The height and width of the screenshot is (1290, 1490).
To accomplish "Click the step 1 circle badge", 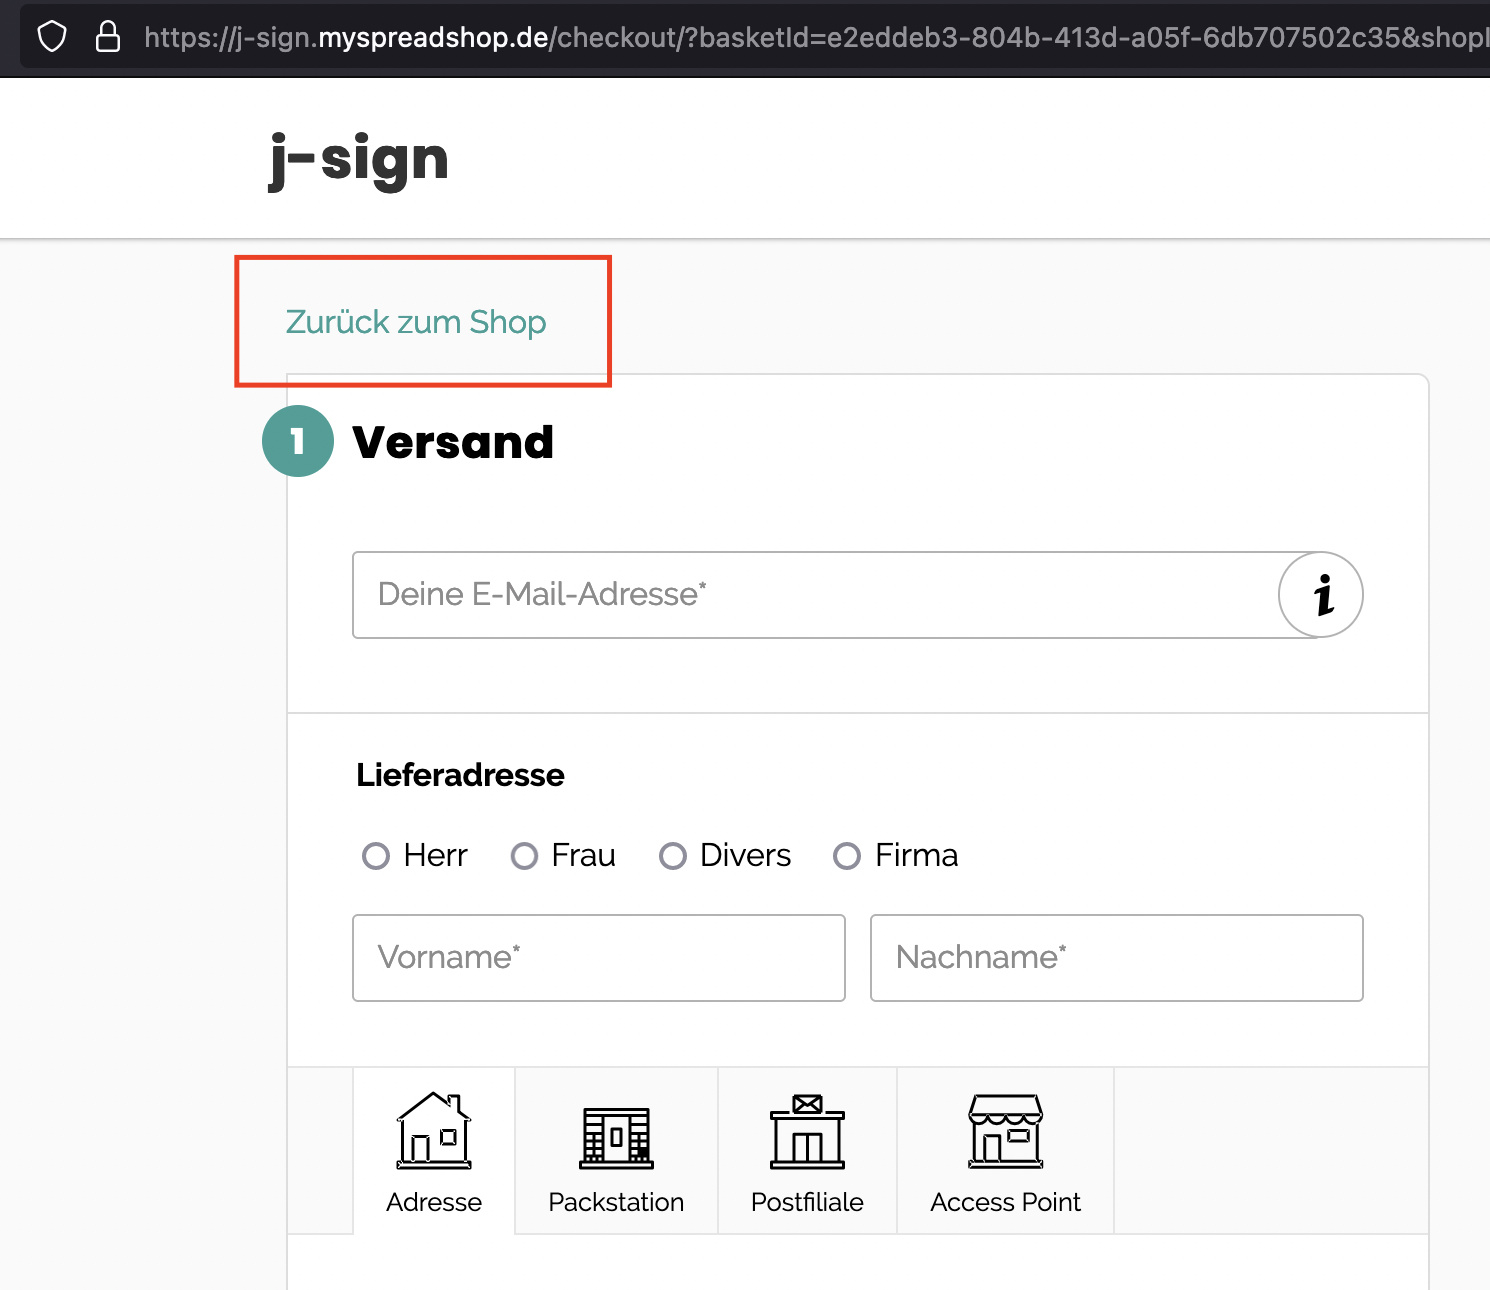I will coord(298,441).
